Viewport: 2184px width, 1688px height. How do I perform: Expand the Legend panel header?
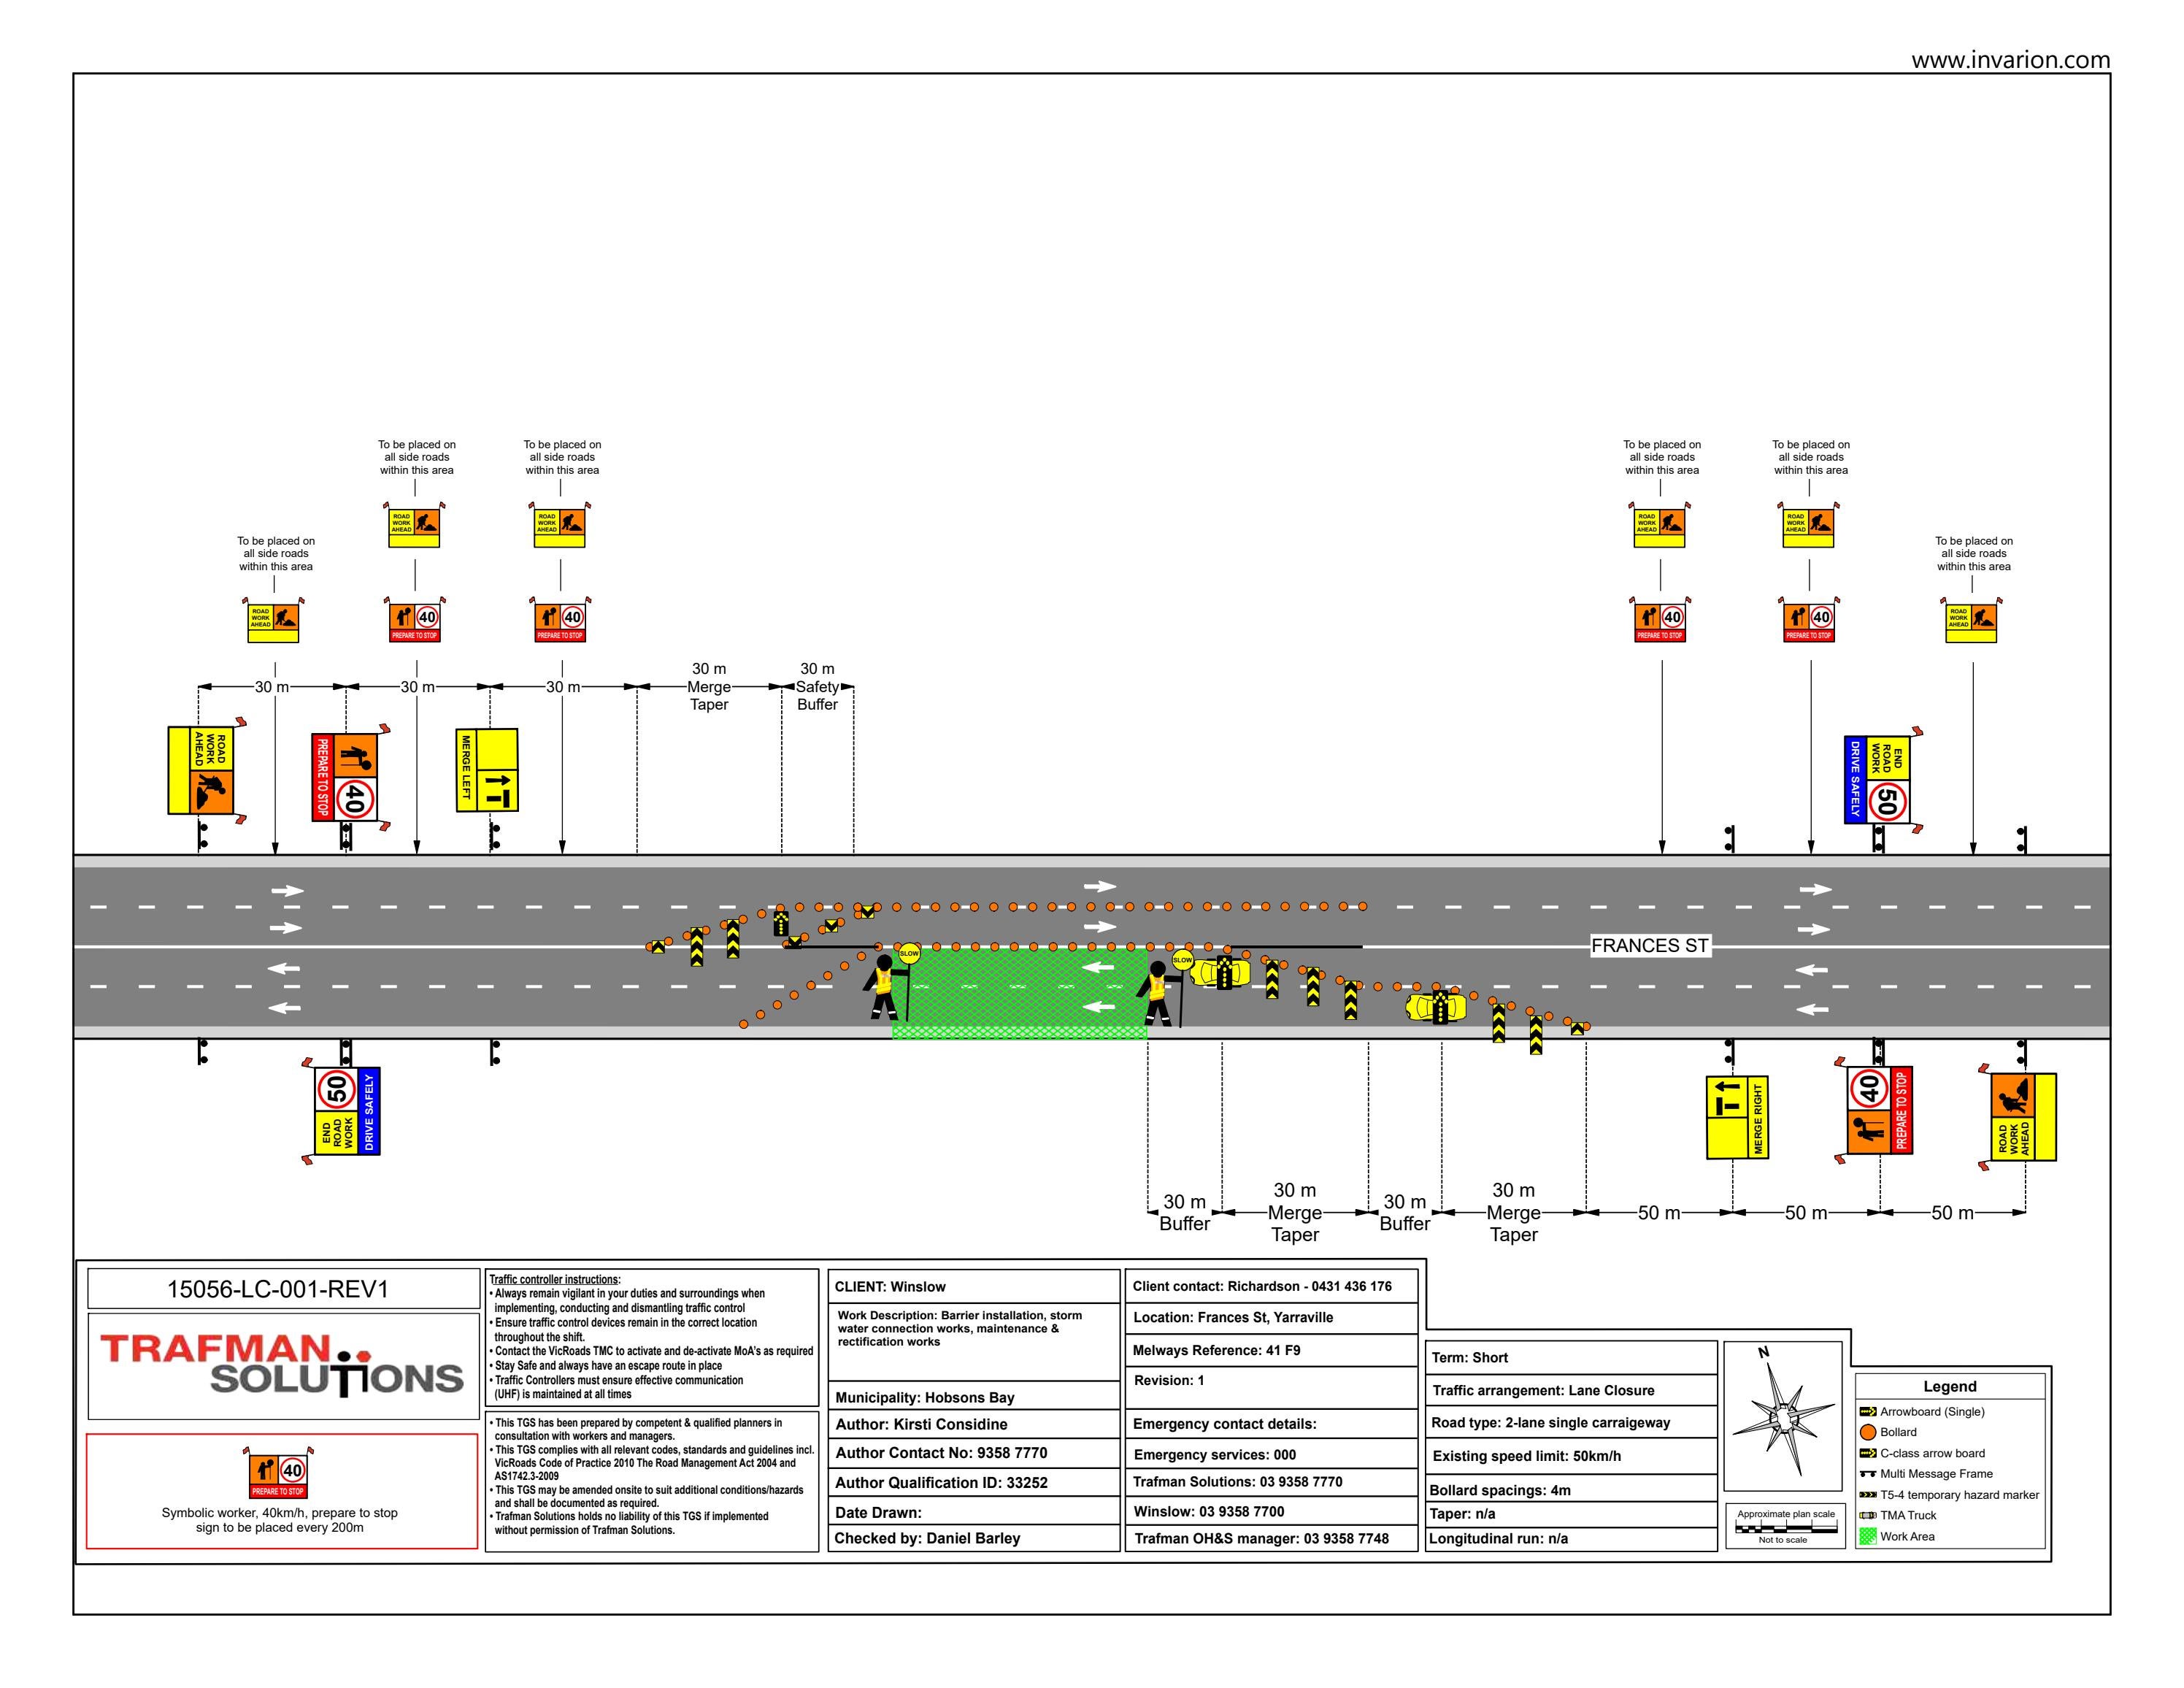[x=1950, y=1387]
